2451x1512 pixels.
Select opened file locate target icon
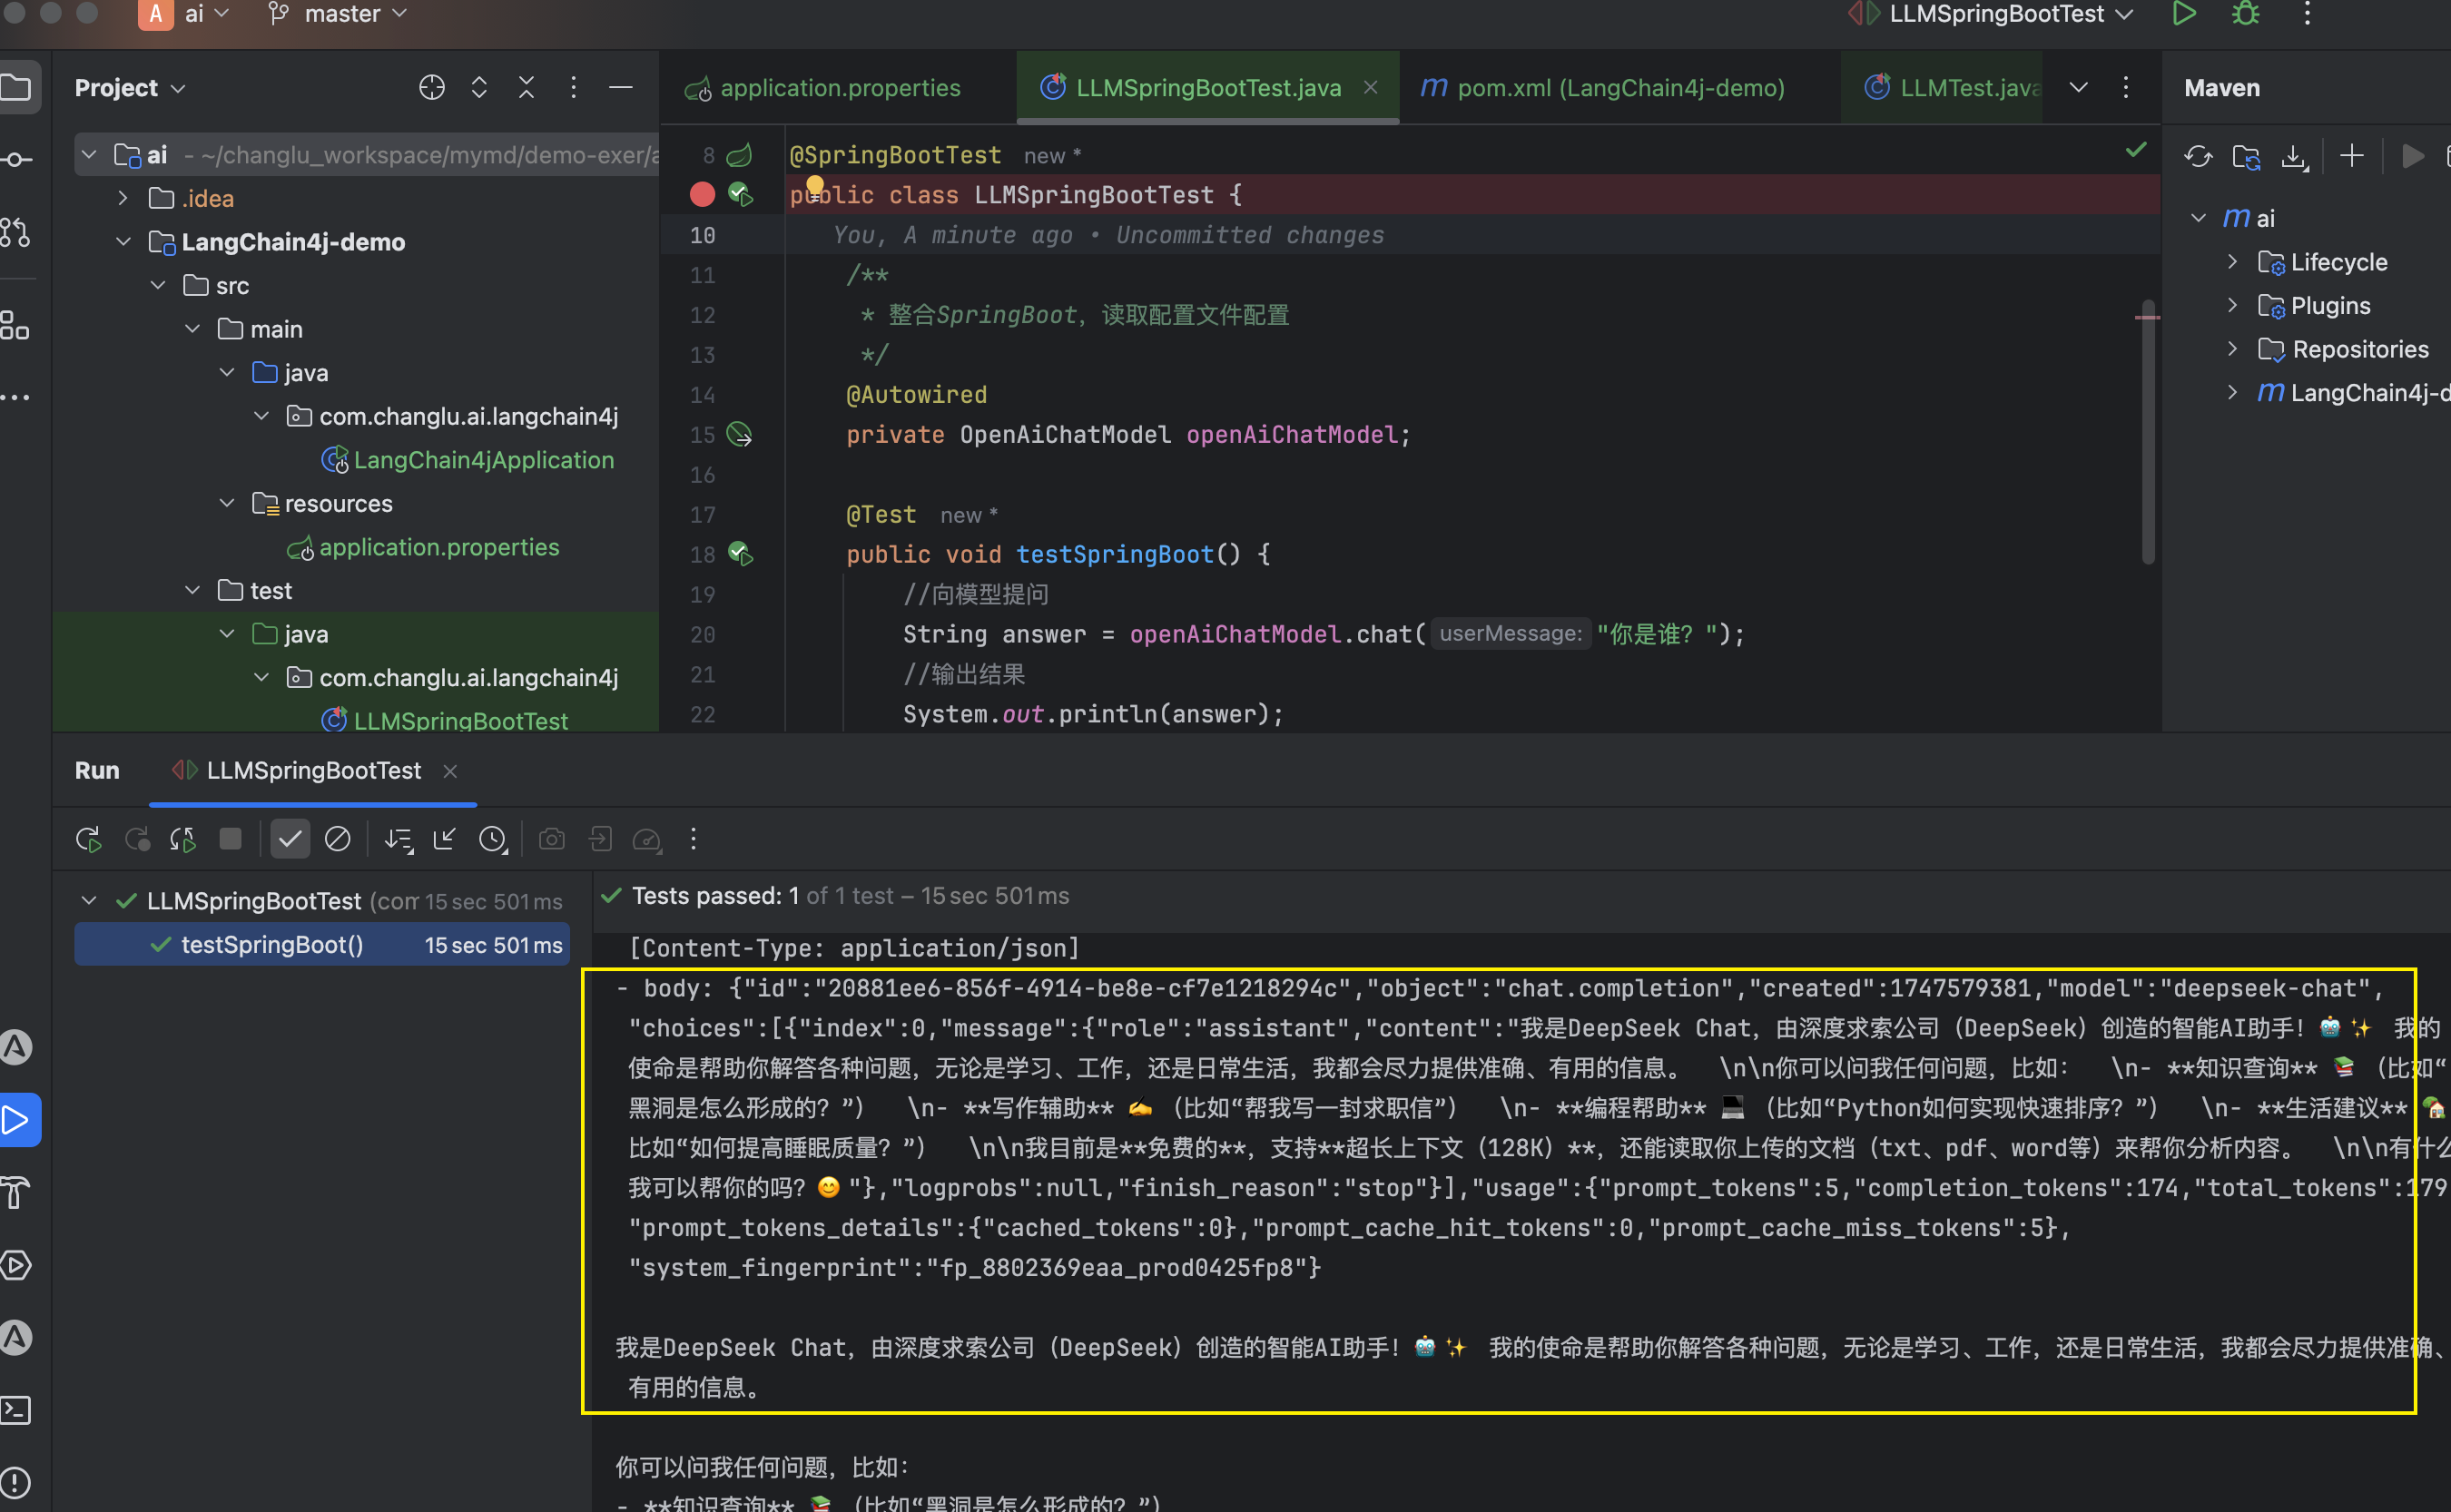(x=432, y=88)
